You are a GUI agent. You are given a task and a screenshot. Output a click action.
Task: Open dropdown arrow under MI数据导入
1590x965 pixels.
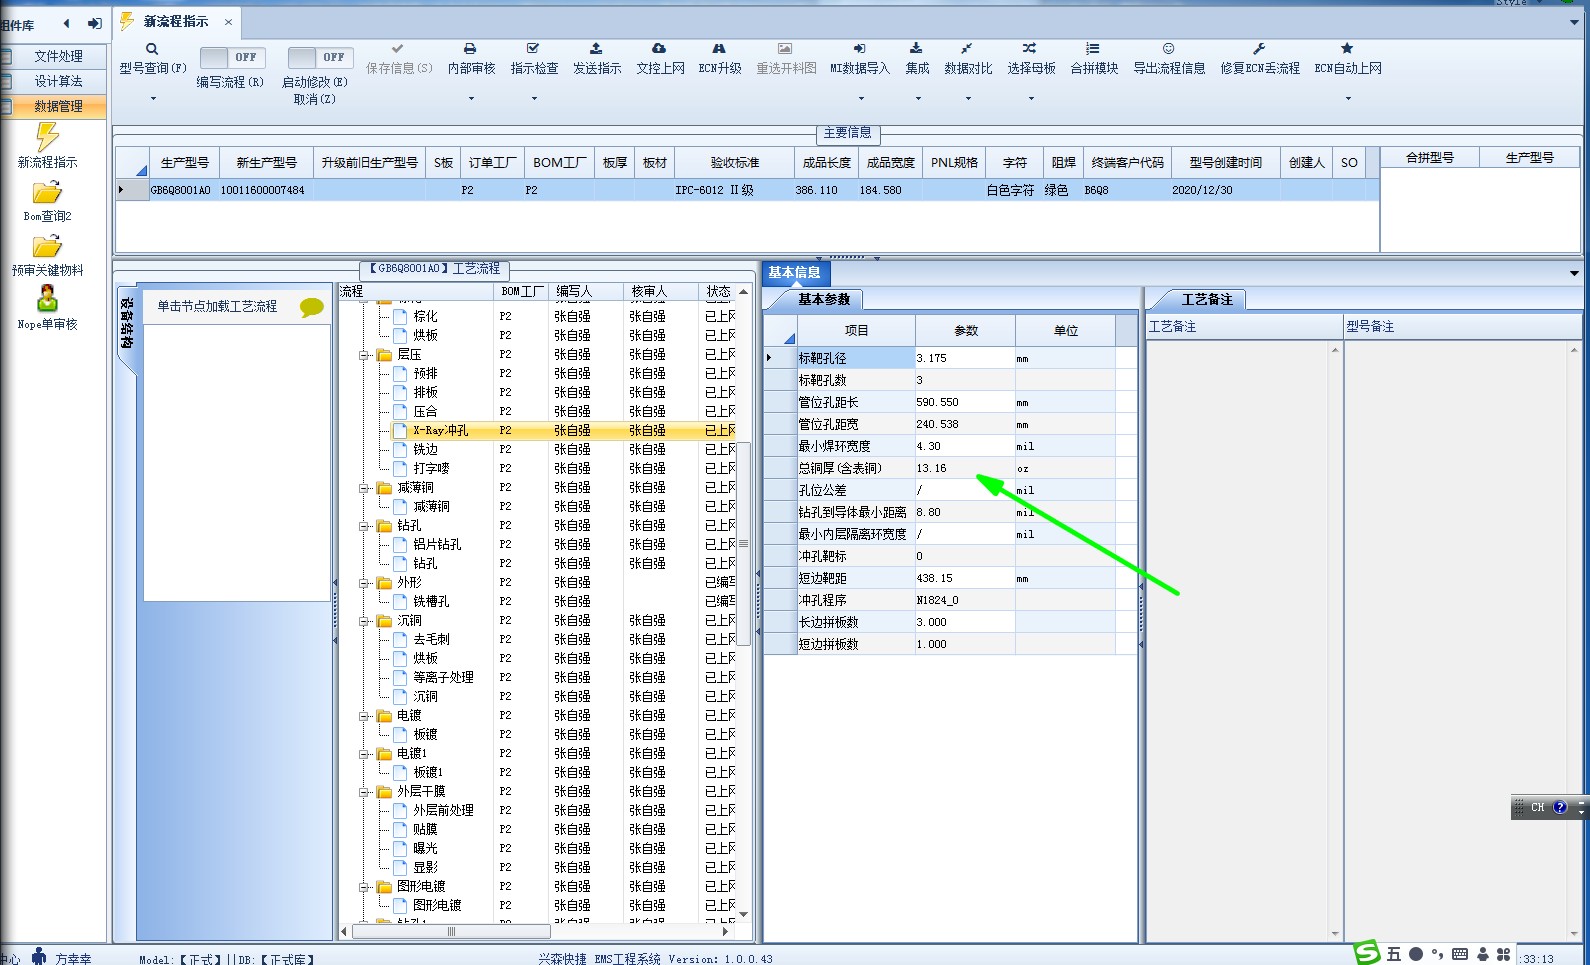pyautogui.click(x=860, y=98)
